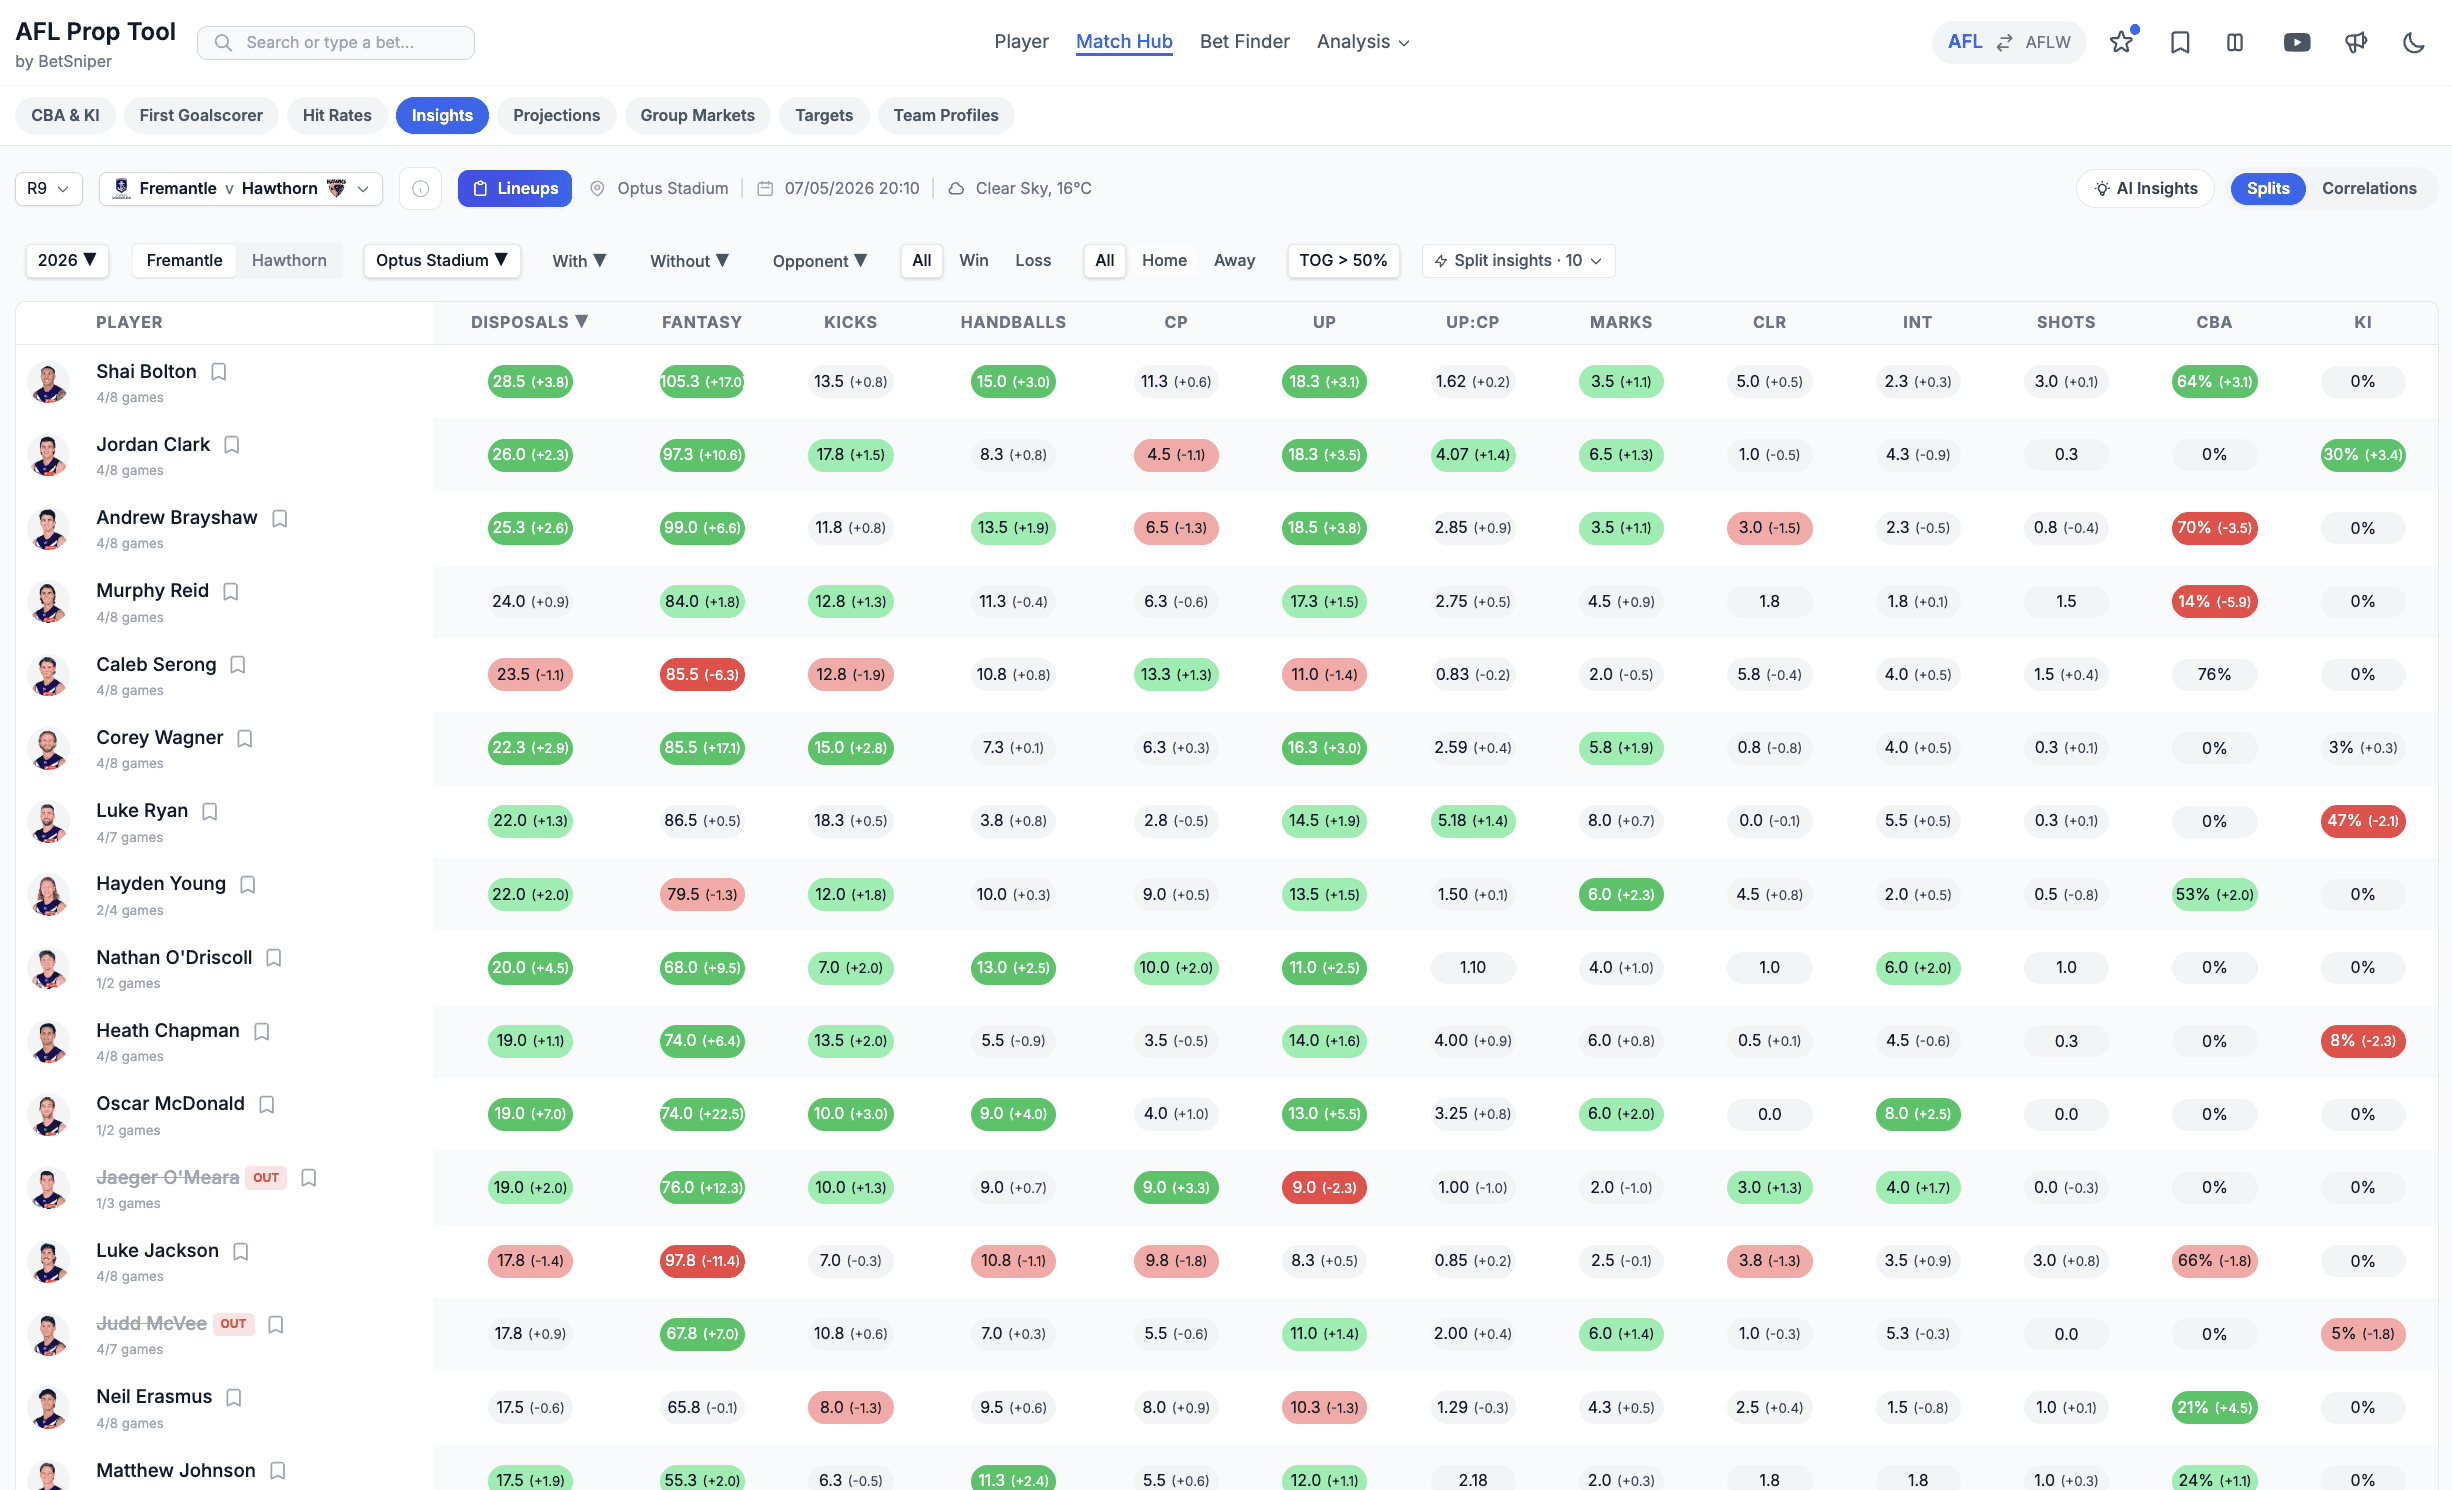The image size is (2452, 1490).
Task: Bookmark Shai Bolton
Action: [219, 372]
